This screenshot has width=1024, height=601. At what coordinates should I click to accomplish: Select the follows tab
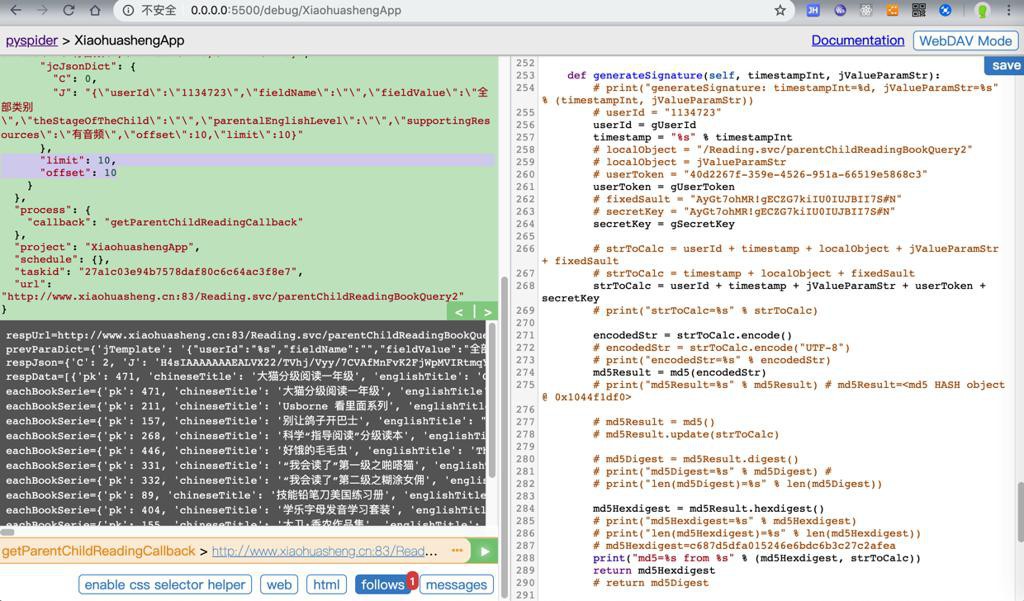383,585
